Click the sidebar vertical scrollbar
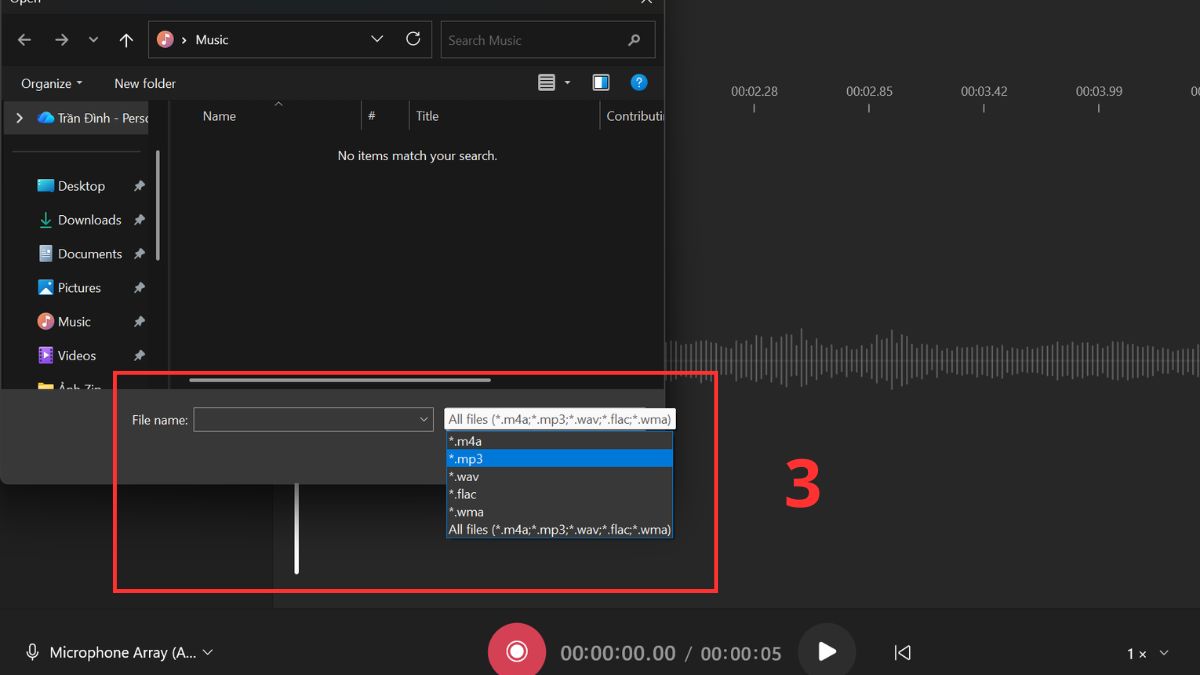The height and width of the screenshot is (675, 1200). pyautogui.click(x=158, y=205)
